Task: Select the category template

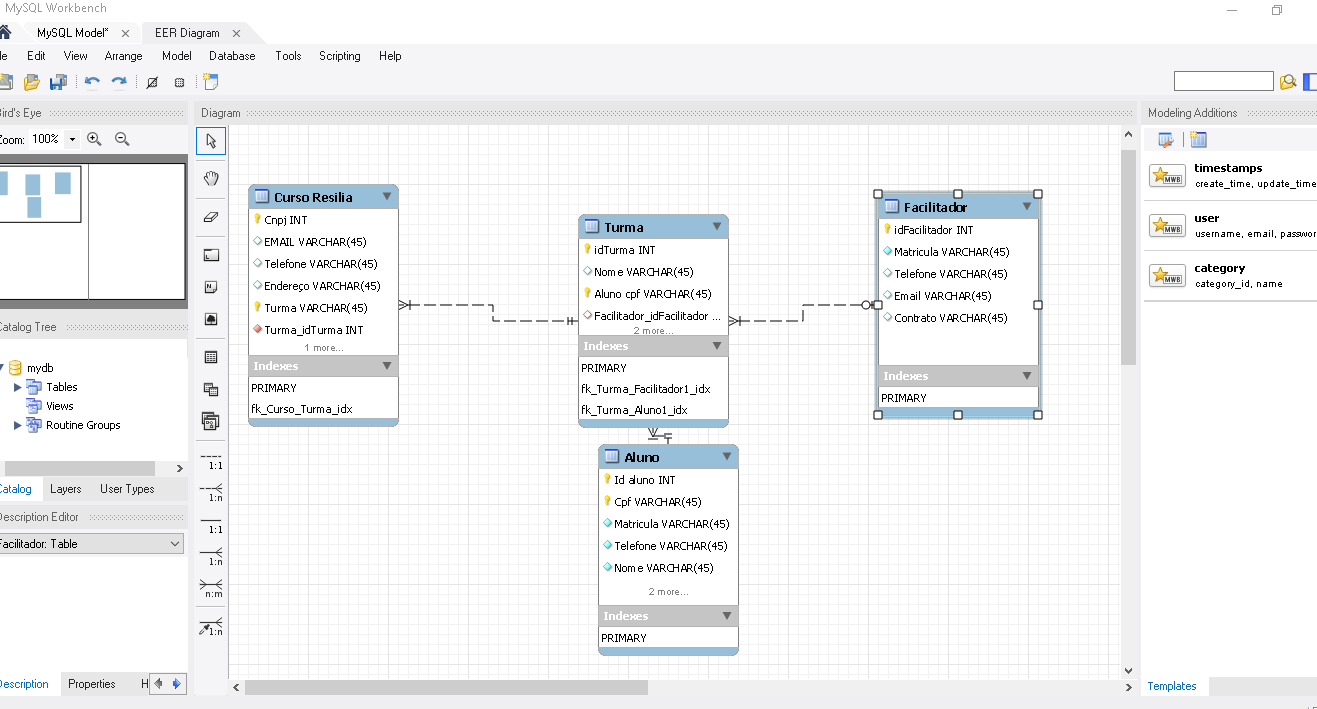Action: (1230, 276)
